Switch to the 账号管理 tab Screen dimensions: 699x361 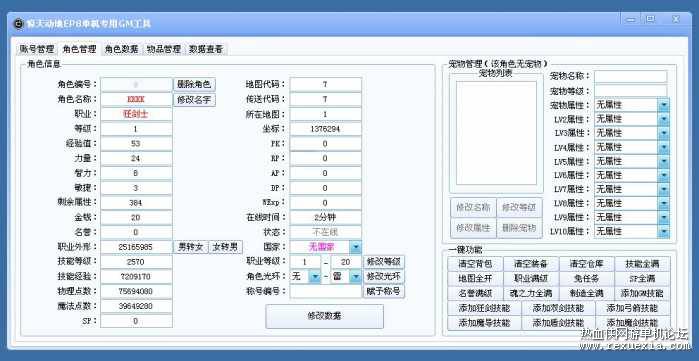point(37,49)
